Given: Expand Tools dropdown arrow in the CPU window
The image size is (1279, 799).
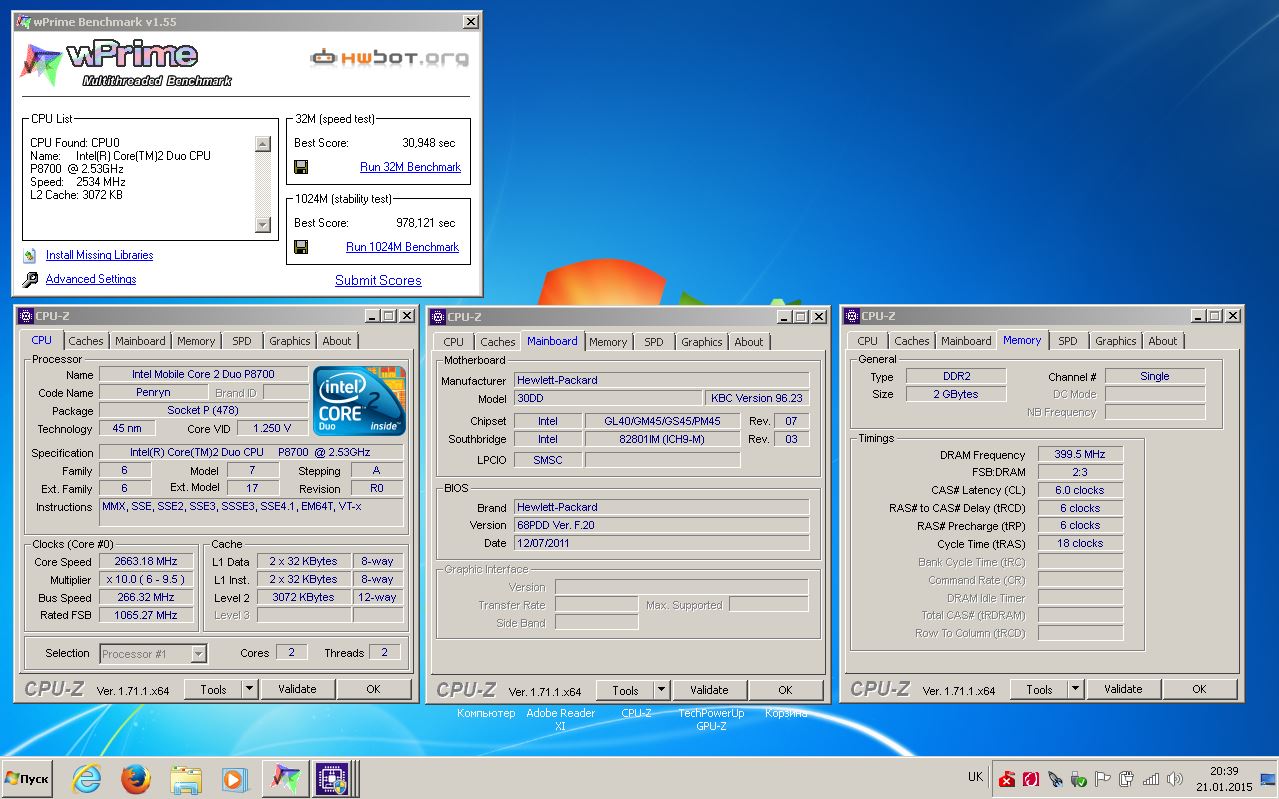Looking at the screenshot, I should [249, 689].
